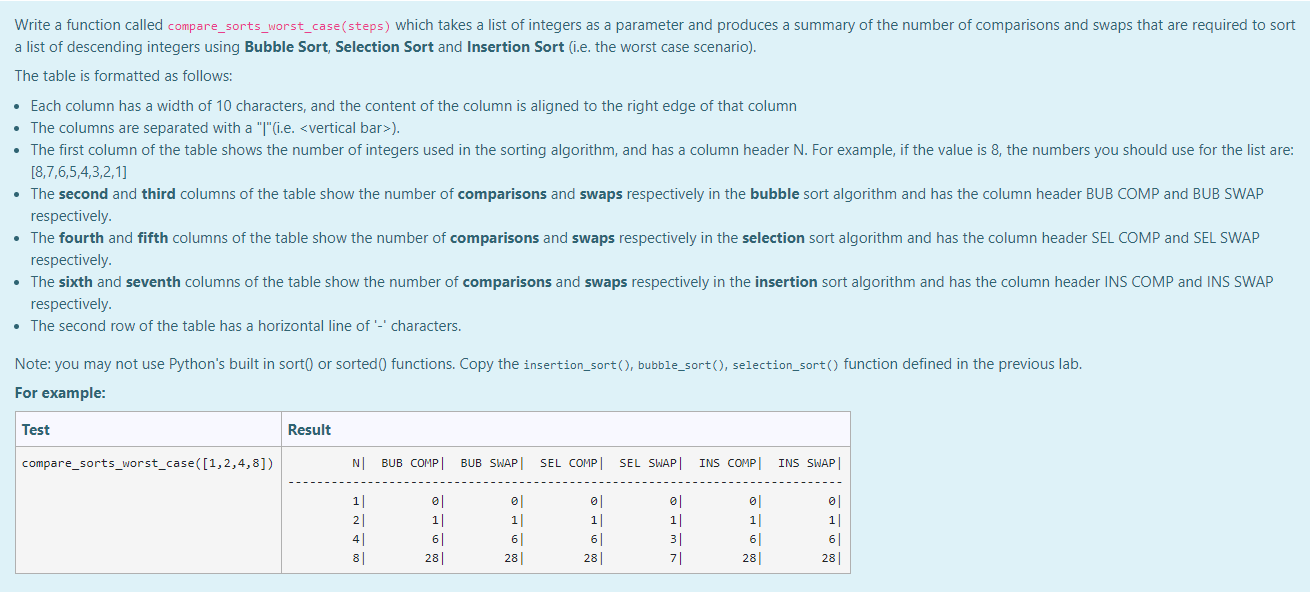Click the 'Result' column header
Viewport: 1310px width, 592px height.
pos(309,429)
